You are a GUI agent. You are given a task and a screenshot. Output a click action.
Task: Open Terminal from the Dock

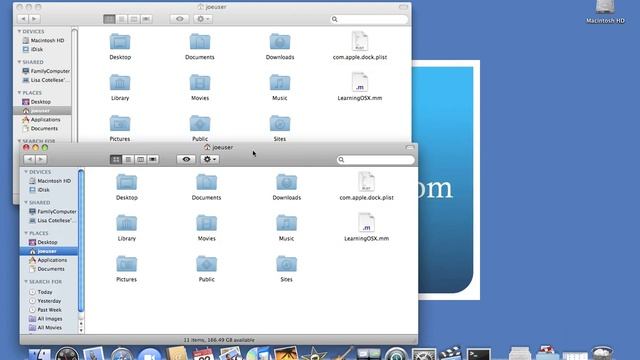478,353
